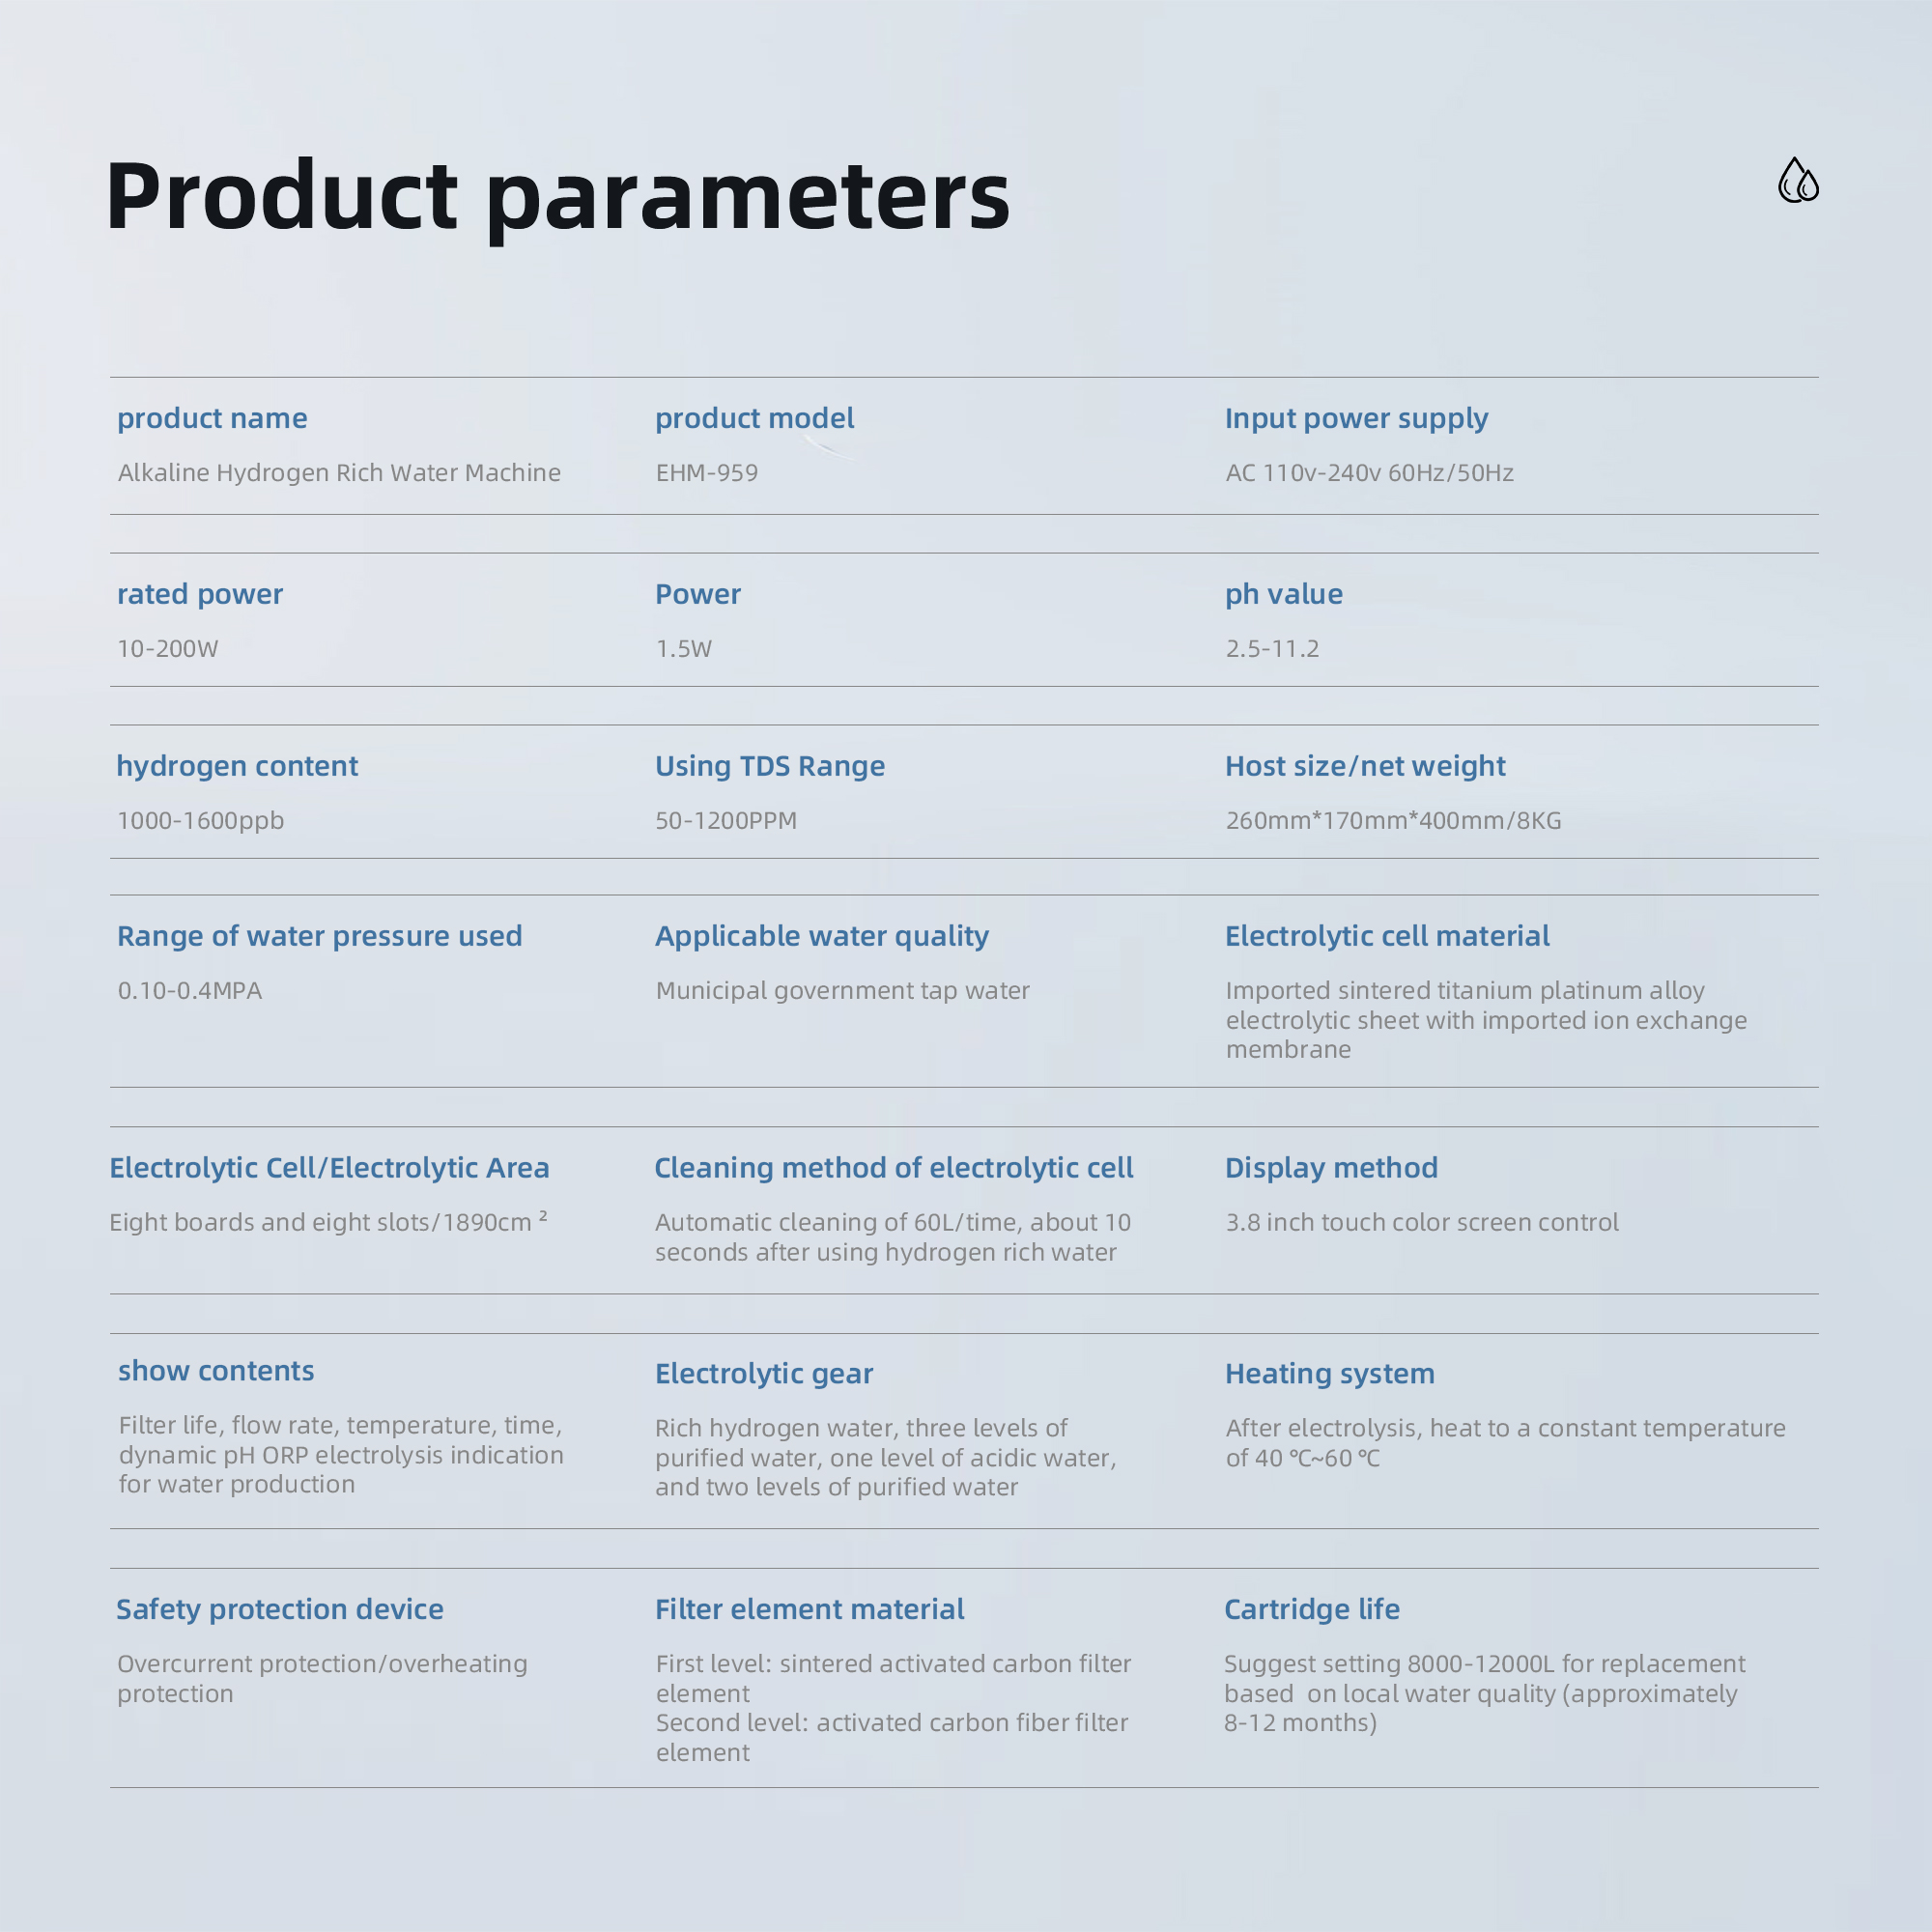
Task: Click the show contents label
Action: 216,1371
